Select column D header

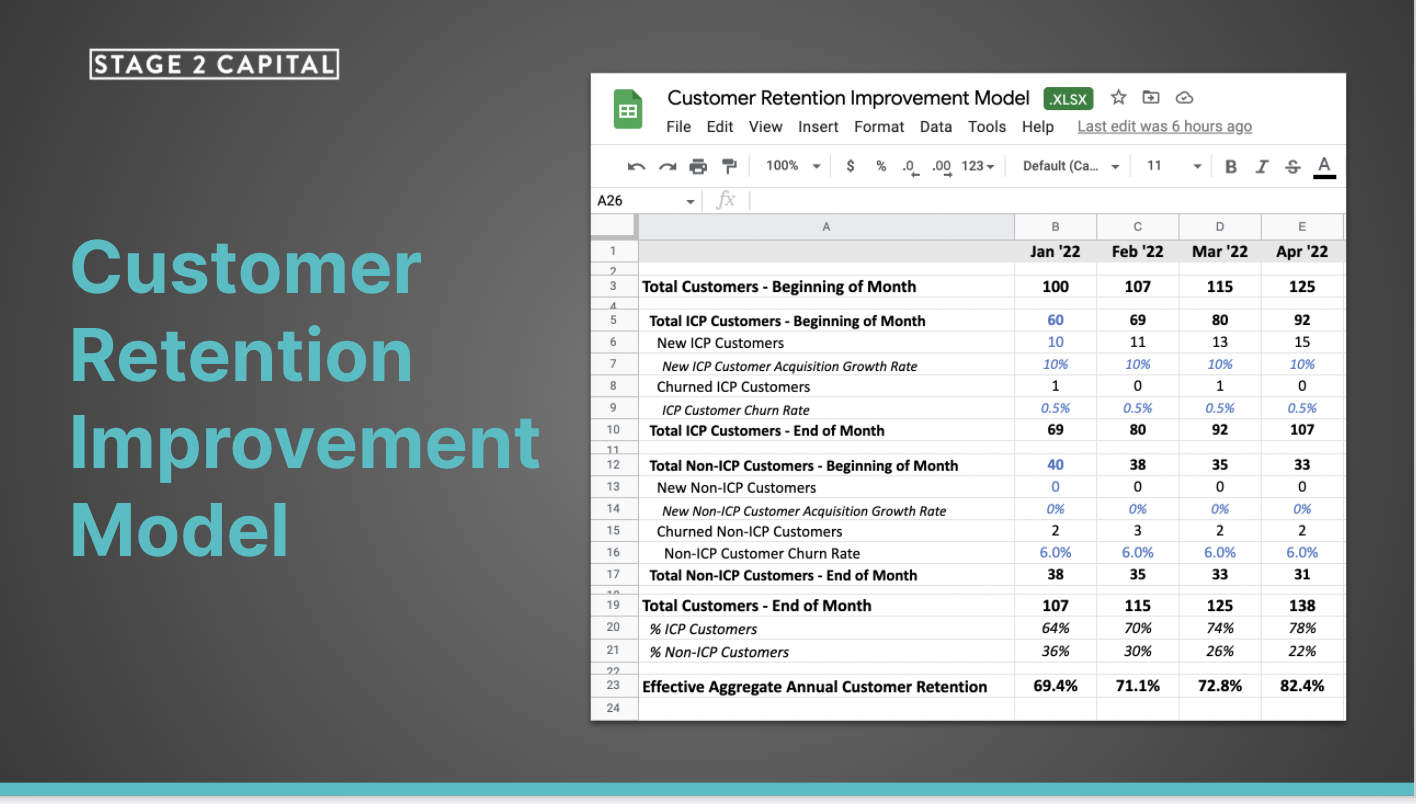[x=1219, y=227]
